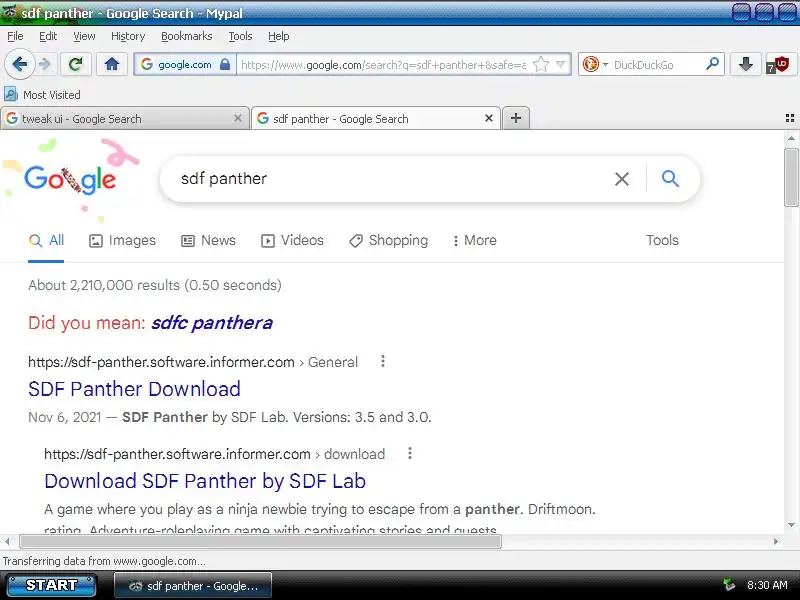Click the vertical scrollbar up arrow
Image resolution: width=800 pixels, height=600 pixels.
pyautogui.click(x=791, y=138)
